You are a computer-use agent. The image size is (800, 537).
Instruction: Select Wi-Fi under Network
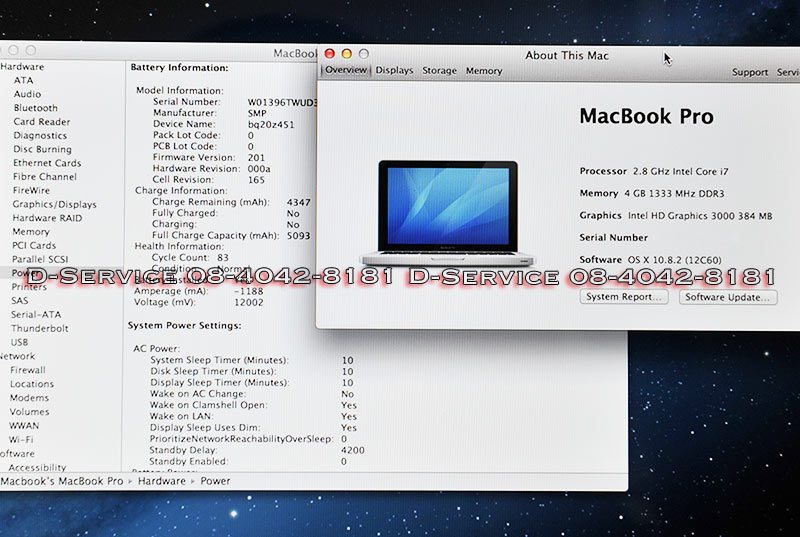pyautogui.click(x=21, y=440)
